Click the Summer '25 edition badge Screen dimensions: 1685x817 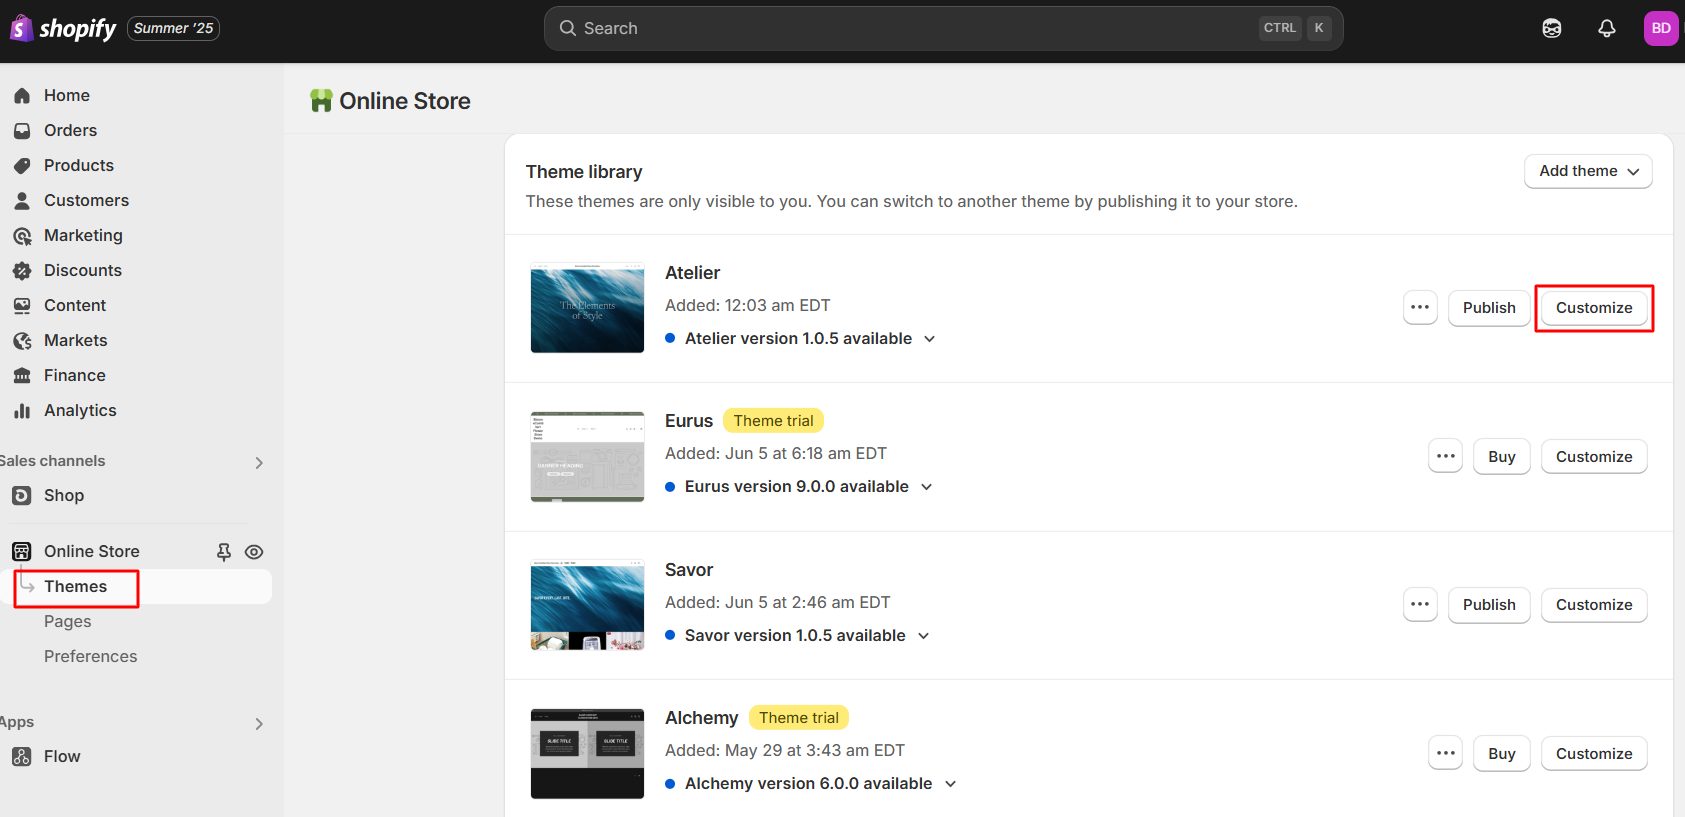pyautogui.click(x=174, y=28)
